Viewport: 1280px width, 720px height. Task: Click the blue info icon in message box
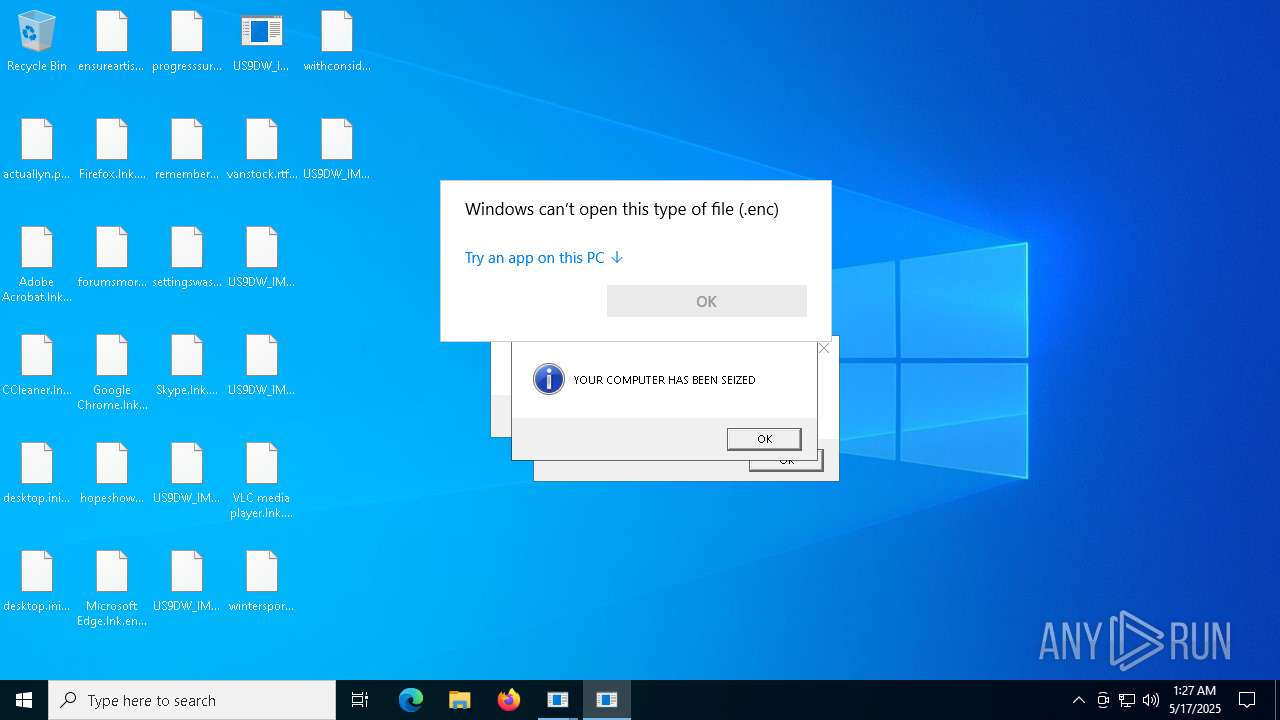548,379
